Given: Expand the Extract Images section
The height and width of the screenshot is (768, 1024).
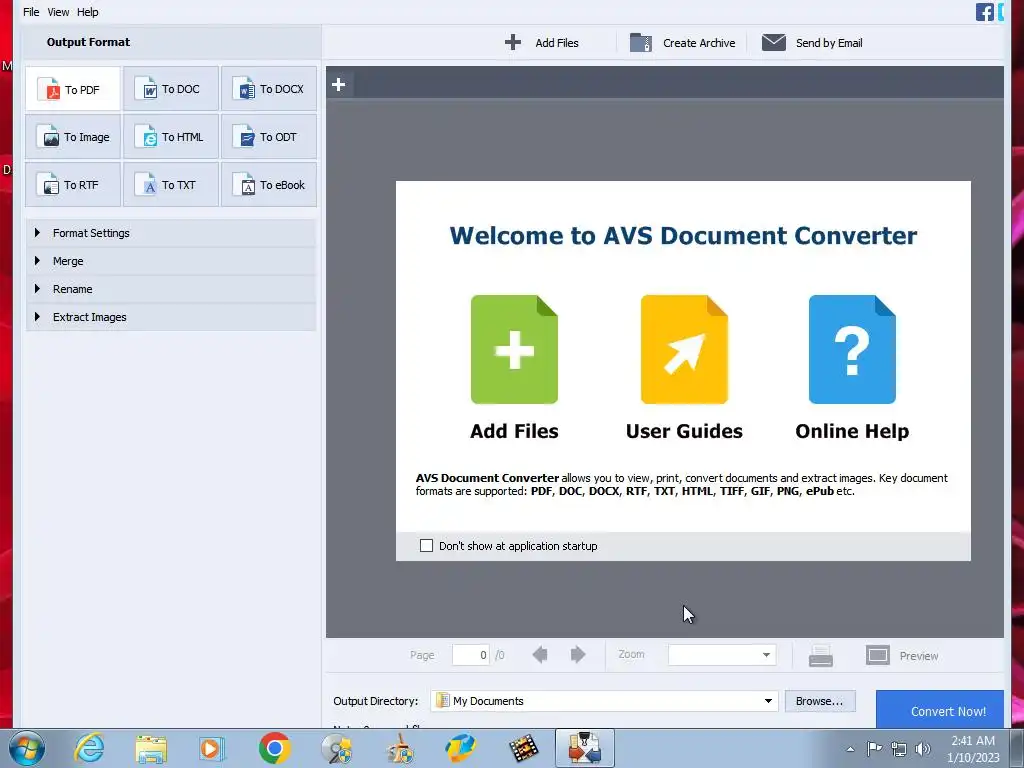Looking at the screenshot, I should pos(171,317).
